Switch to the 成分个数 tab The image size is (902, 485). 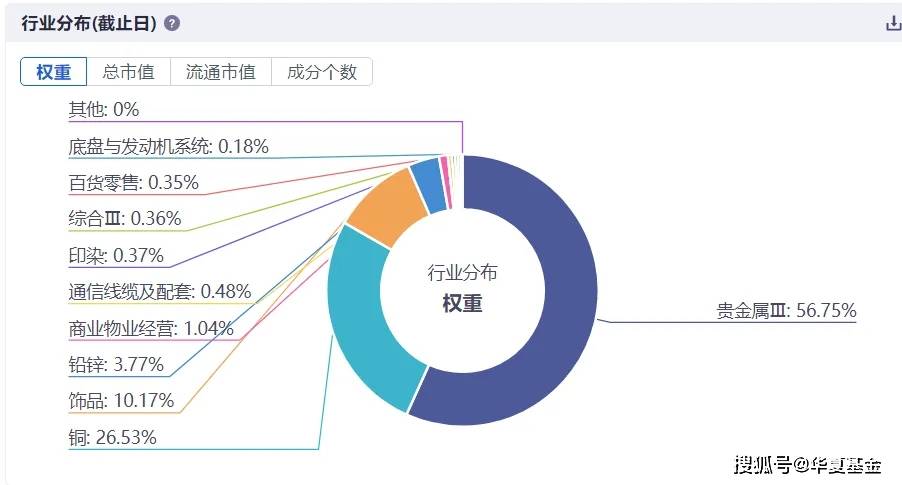(322, 71)
